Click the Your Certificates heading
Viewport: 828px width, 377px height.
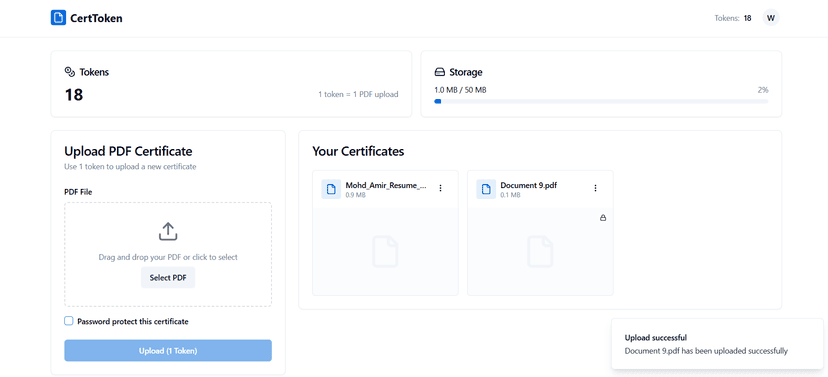(358, 152)
